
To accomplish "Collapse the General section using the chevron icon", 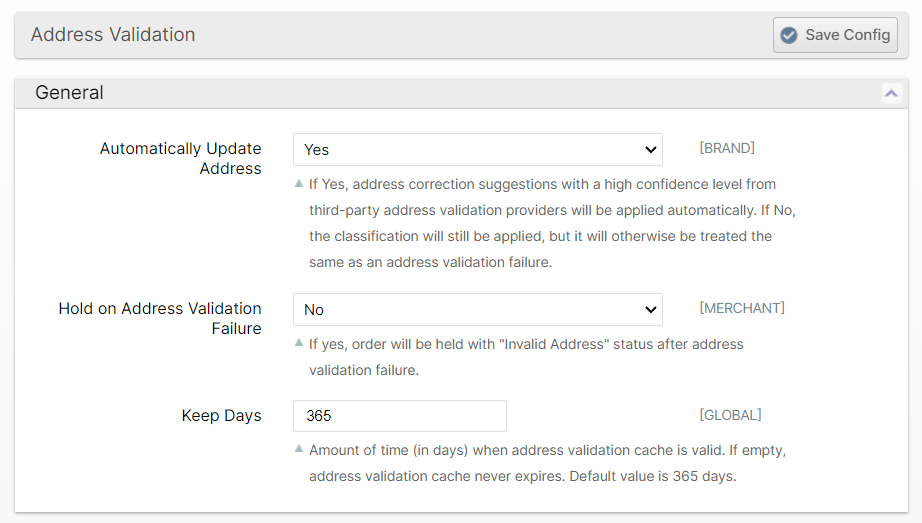I will (x=890, y=93).
